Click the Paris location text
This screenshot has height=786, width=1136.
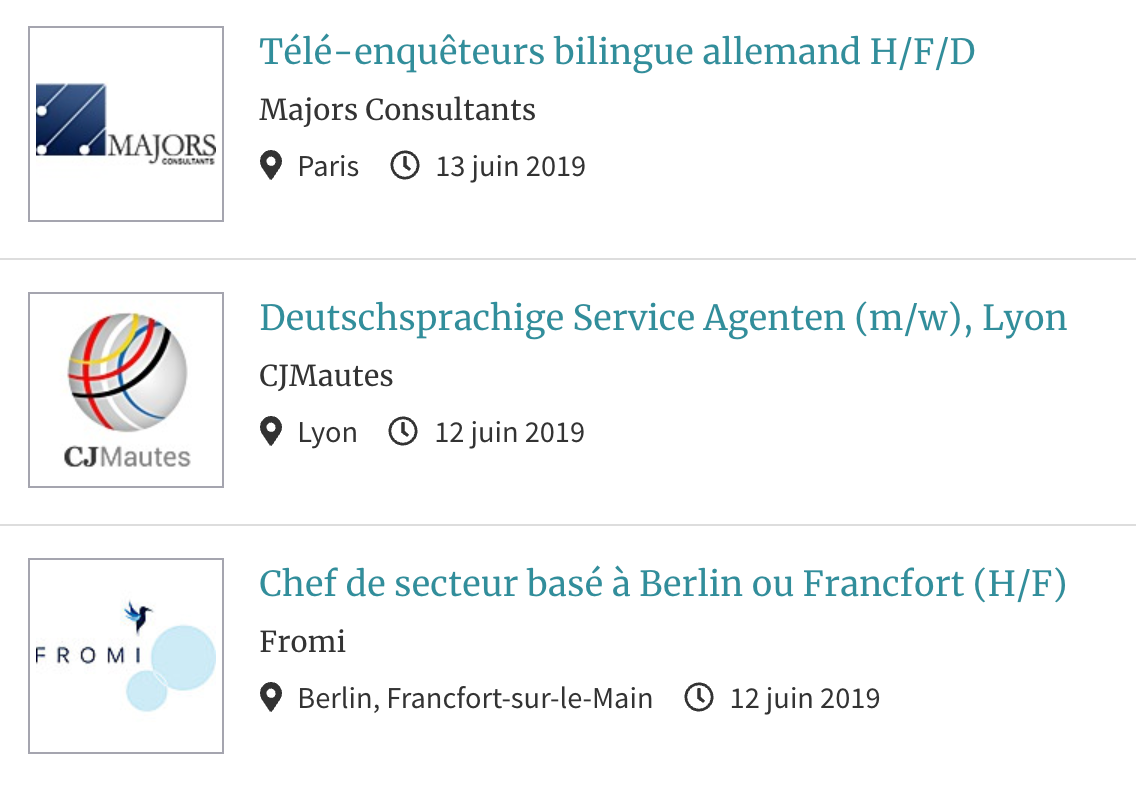click(x=328, y=167)
